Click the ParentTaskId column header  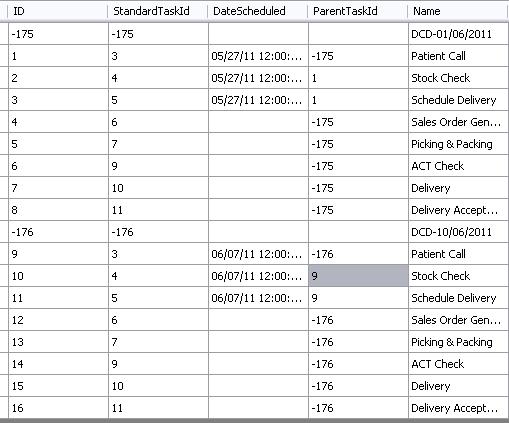357,11
